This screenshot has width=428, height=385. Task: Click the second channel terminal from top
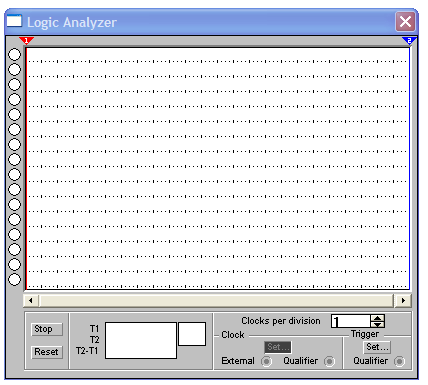(14, 69)
